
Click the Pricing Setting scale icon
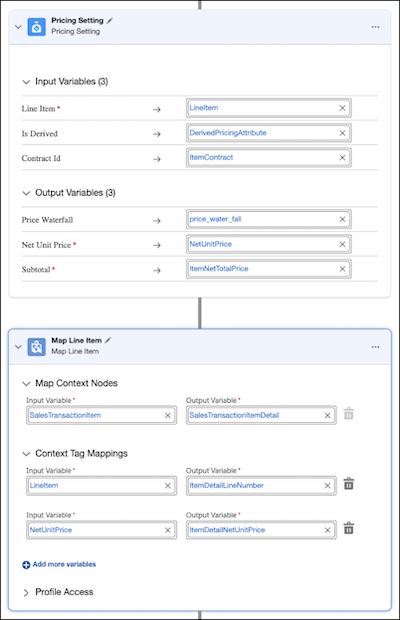(x=36, y=27)
